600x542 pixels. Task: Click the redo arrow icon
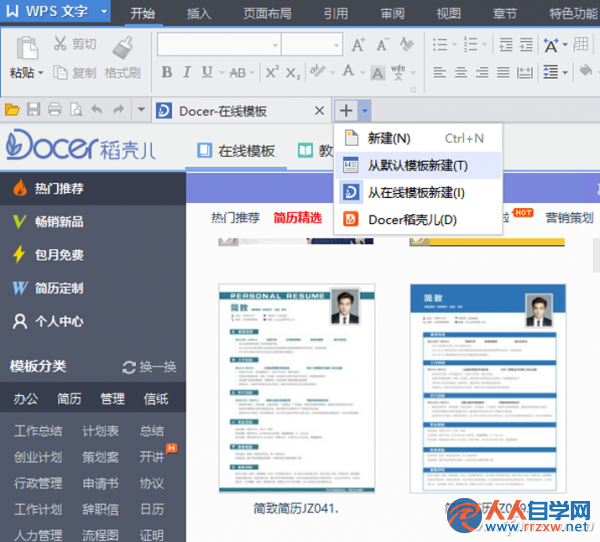(119, 110)
